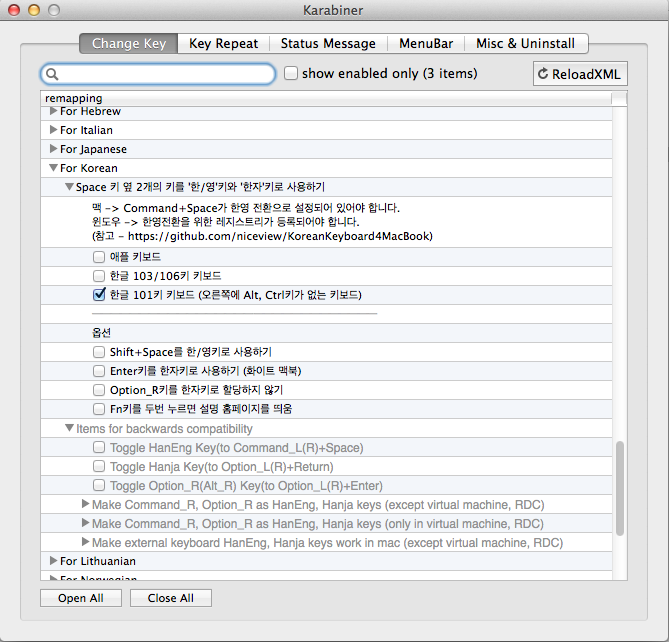Screen dimensions: 669x642
Task: Collapse Items for backwards compatibility
Action: [x=69, y=428]
